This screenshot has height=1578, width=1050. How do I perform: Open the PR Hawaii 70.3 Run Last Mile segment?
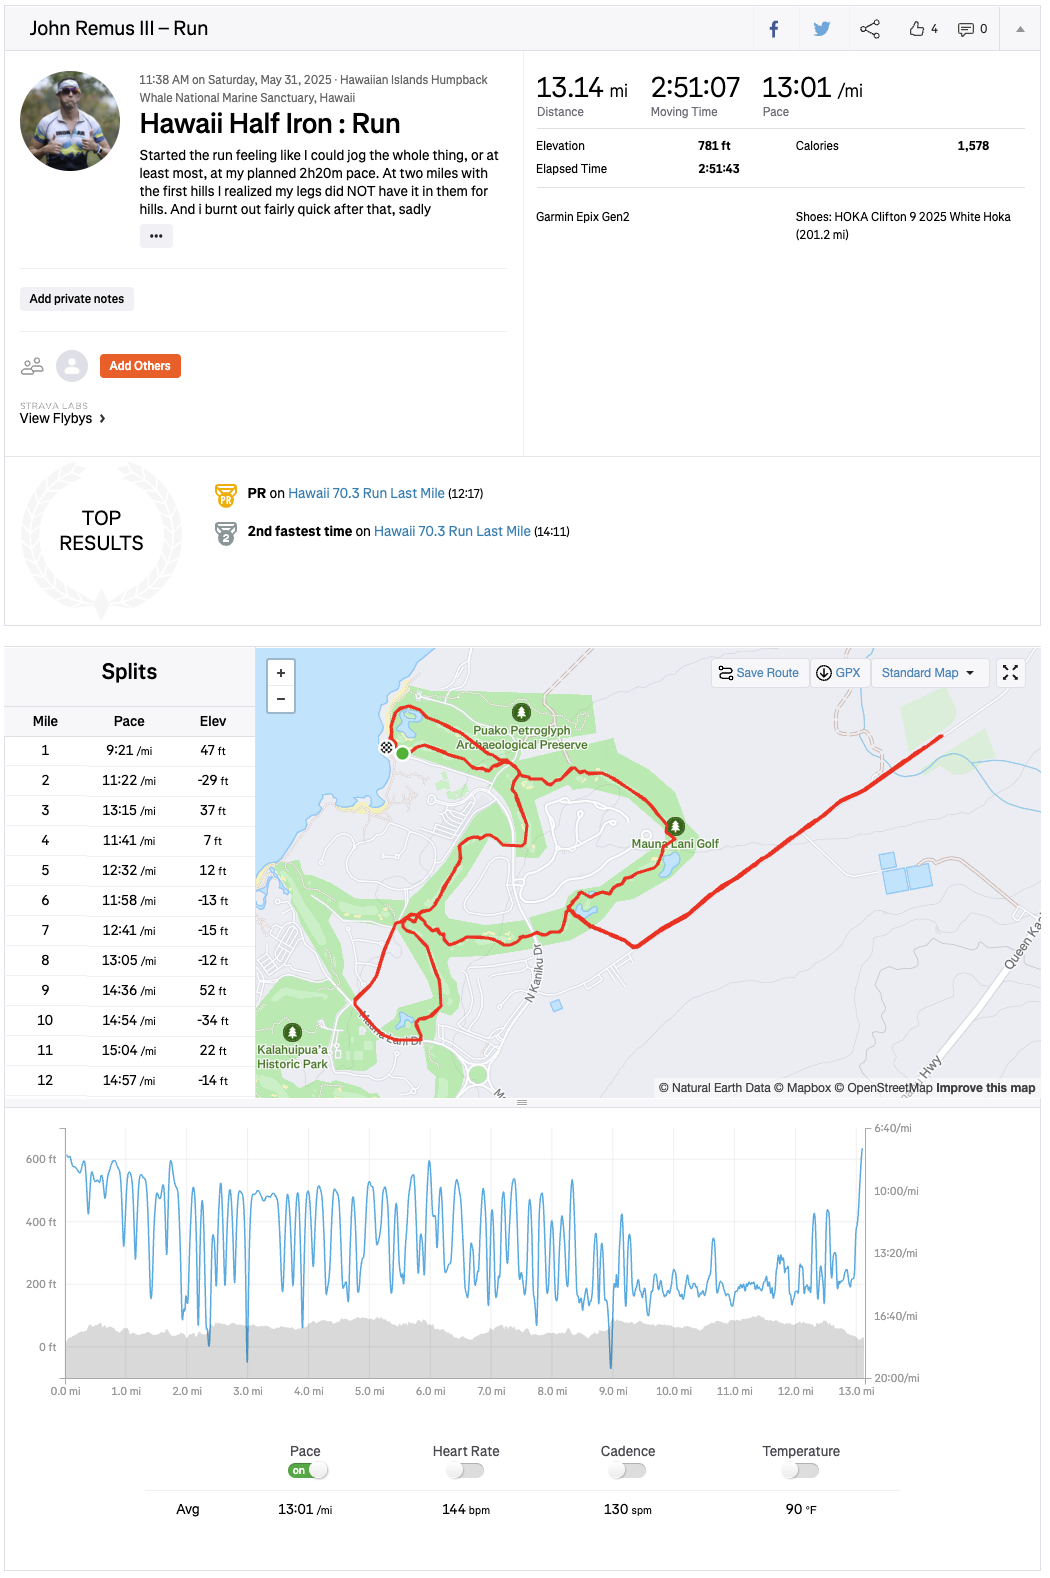point(366,493)
